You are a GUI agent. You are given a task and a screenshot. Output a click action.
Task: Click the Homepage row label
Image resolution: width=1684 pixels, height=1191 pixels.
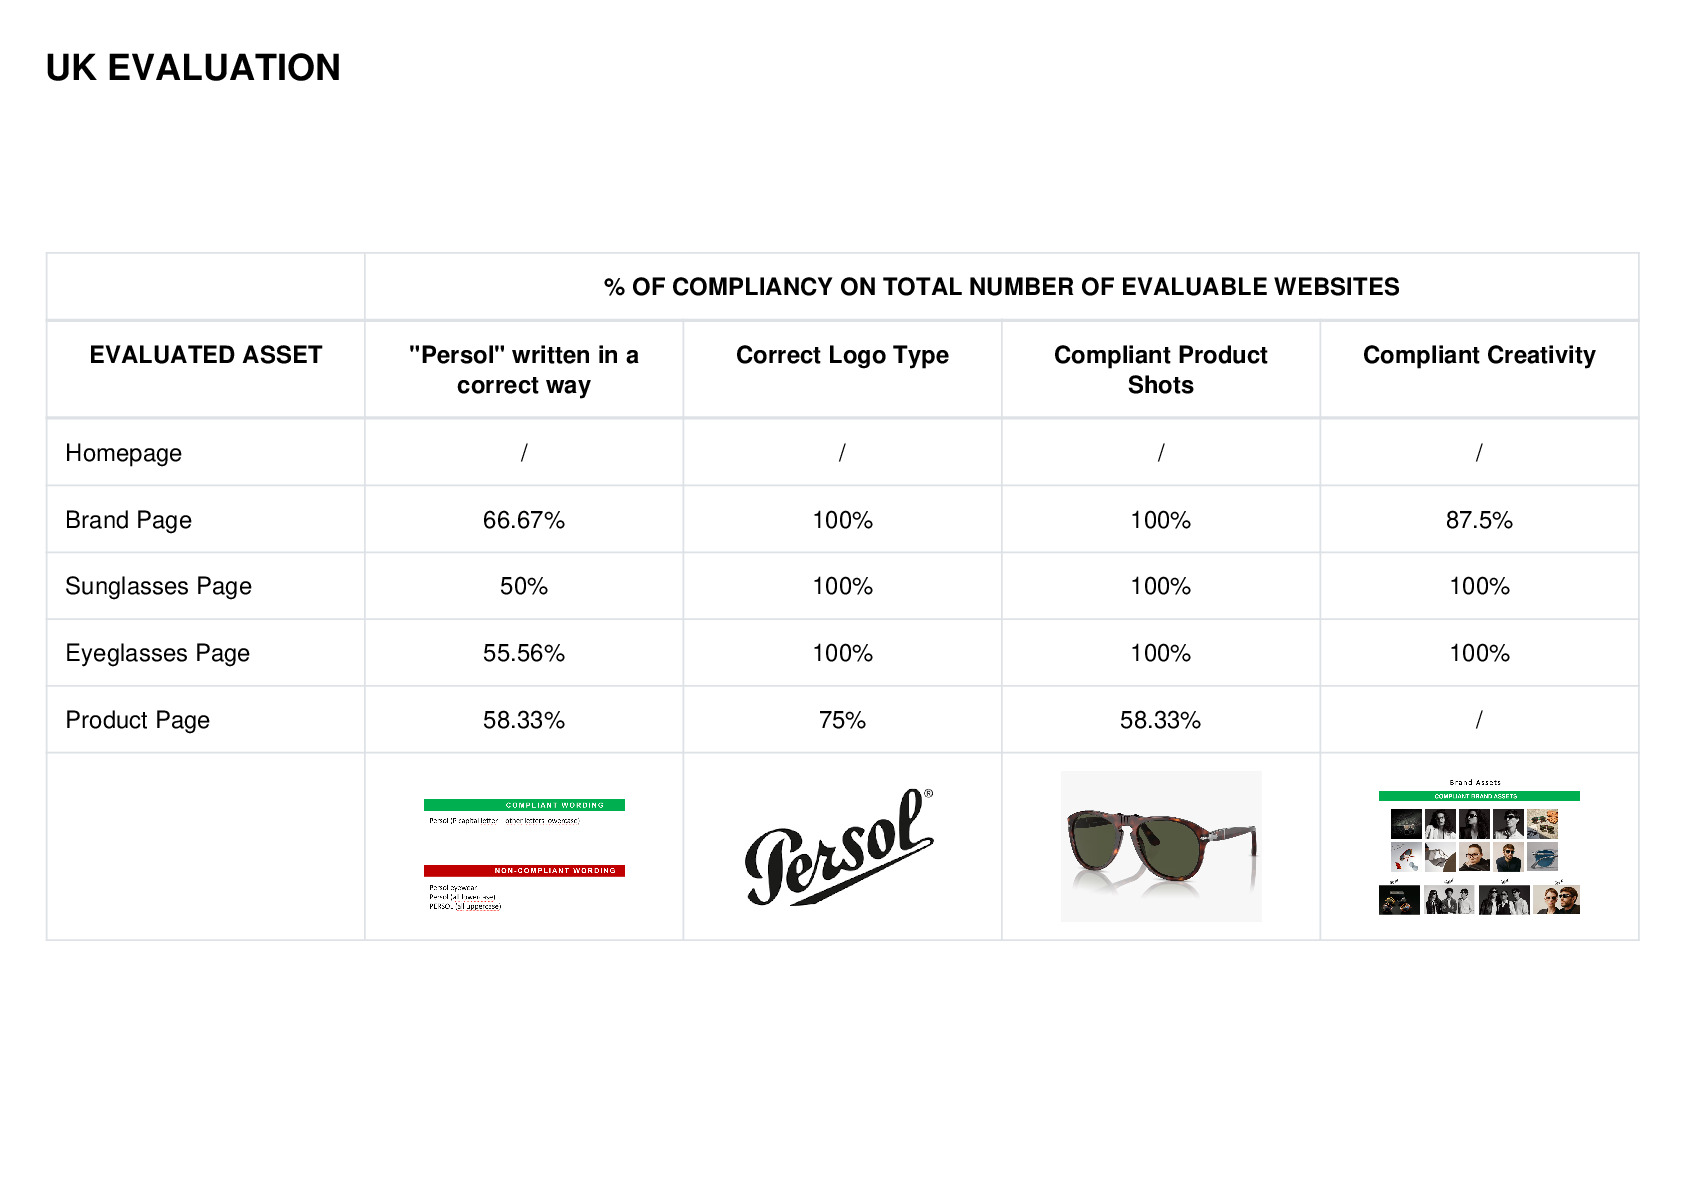pyautogui.click(x=123, y=453)
